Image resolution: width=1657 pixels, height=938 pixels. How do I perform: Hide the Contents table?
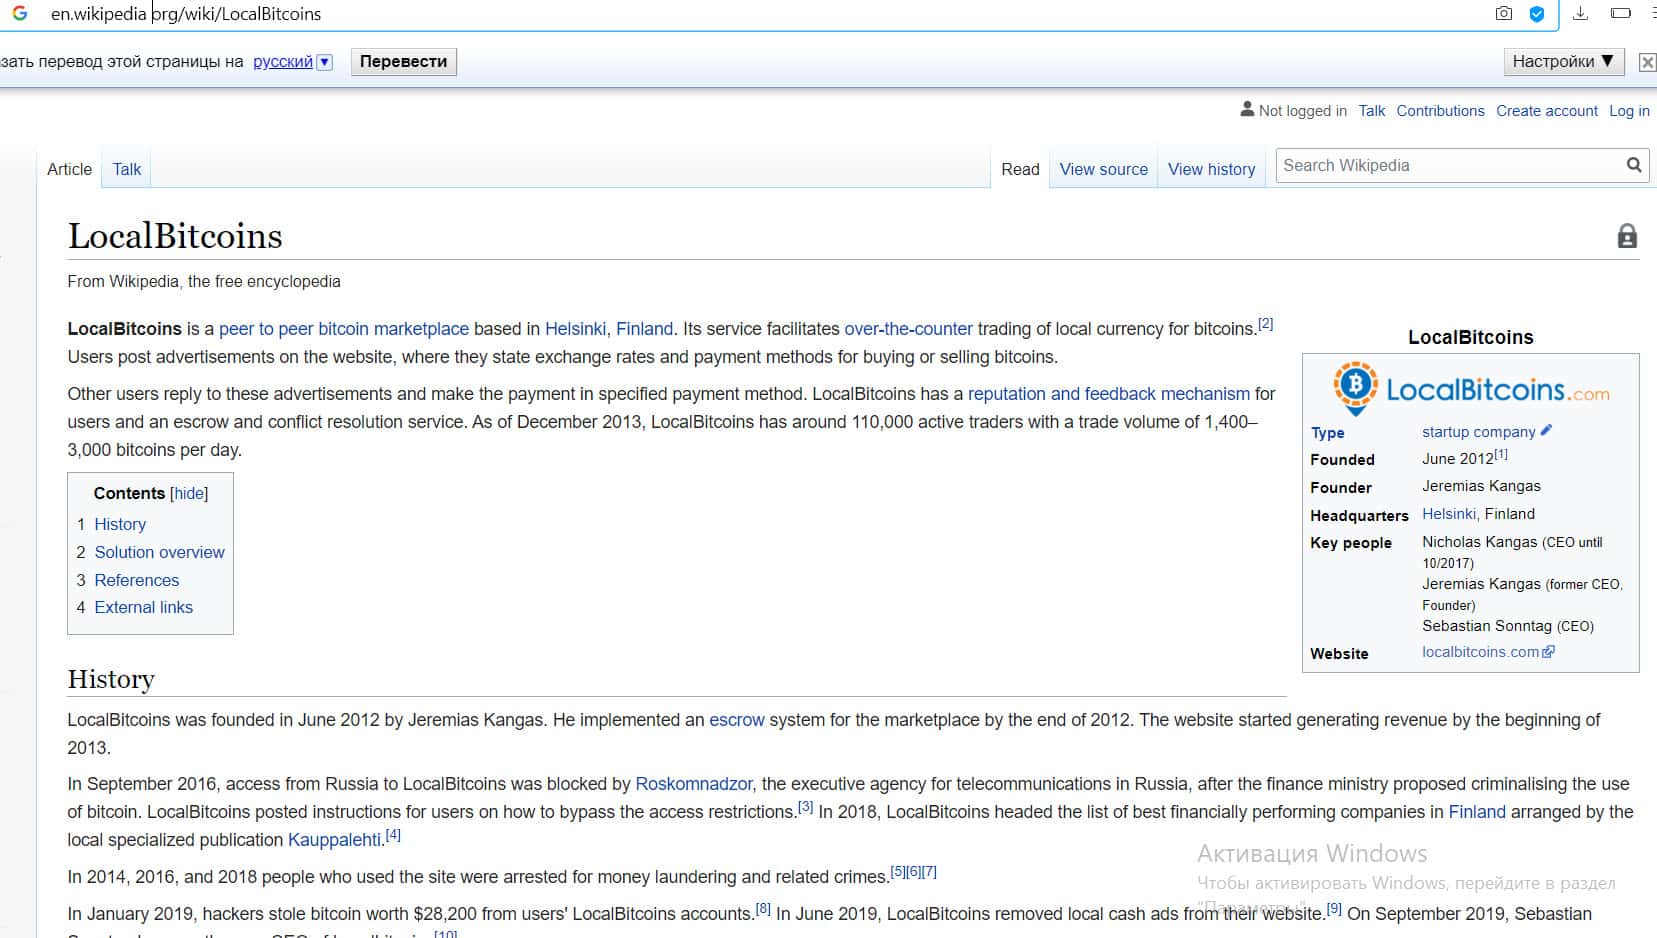pos(189,494)
